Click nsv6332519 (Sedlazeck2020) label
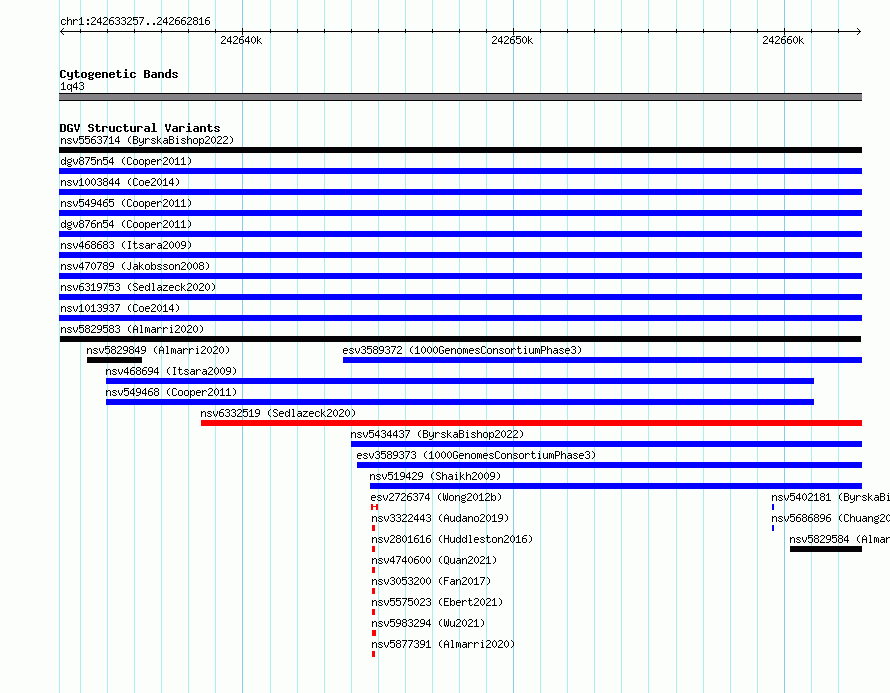Image resolution: width=890 pixels, height=693 pixels. pos(278,413)
